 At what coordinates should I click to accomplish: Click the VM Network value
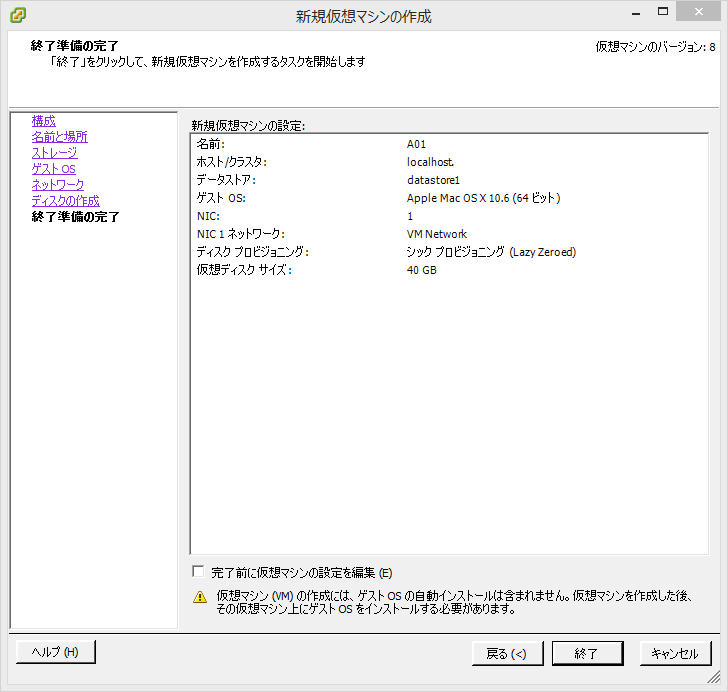[x=436, y=234]
